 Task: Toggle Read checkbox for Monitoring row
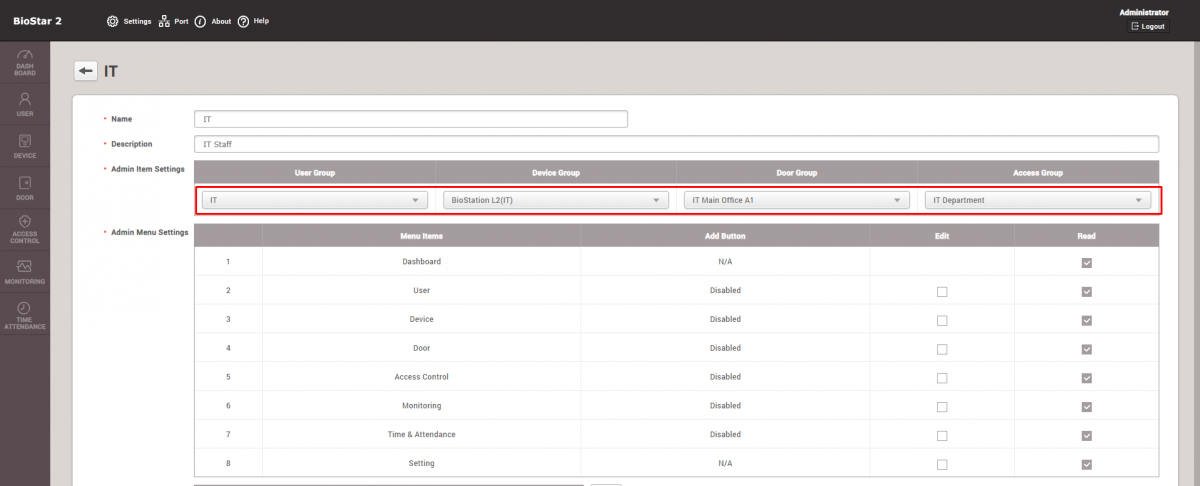point(1086,407)
